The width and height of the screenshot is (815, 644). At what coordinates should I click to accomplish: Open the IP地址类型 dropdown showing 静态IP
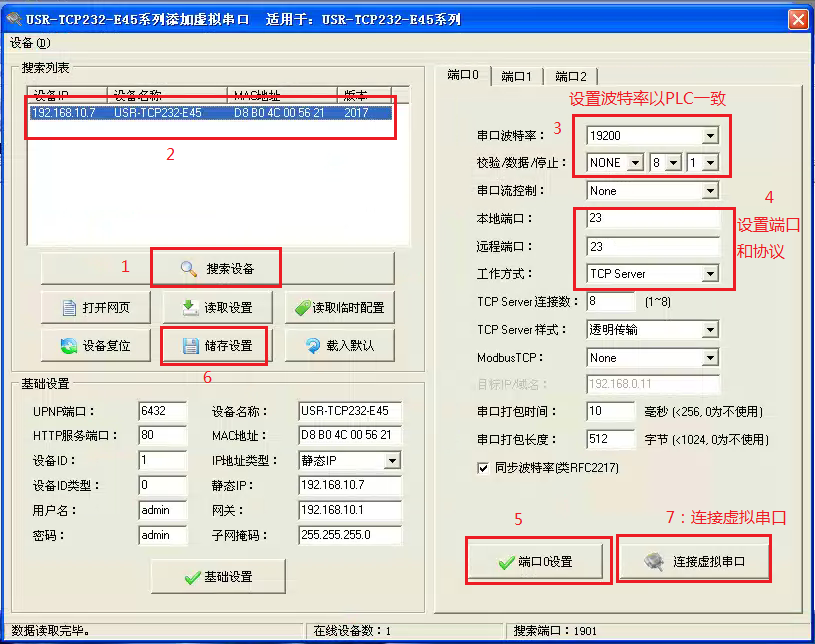tap(391, 461)
